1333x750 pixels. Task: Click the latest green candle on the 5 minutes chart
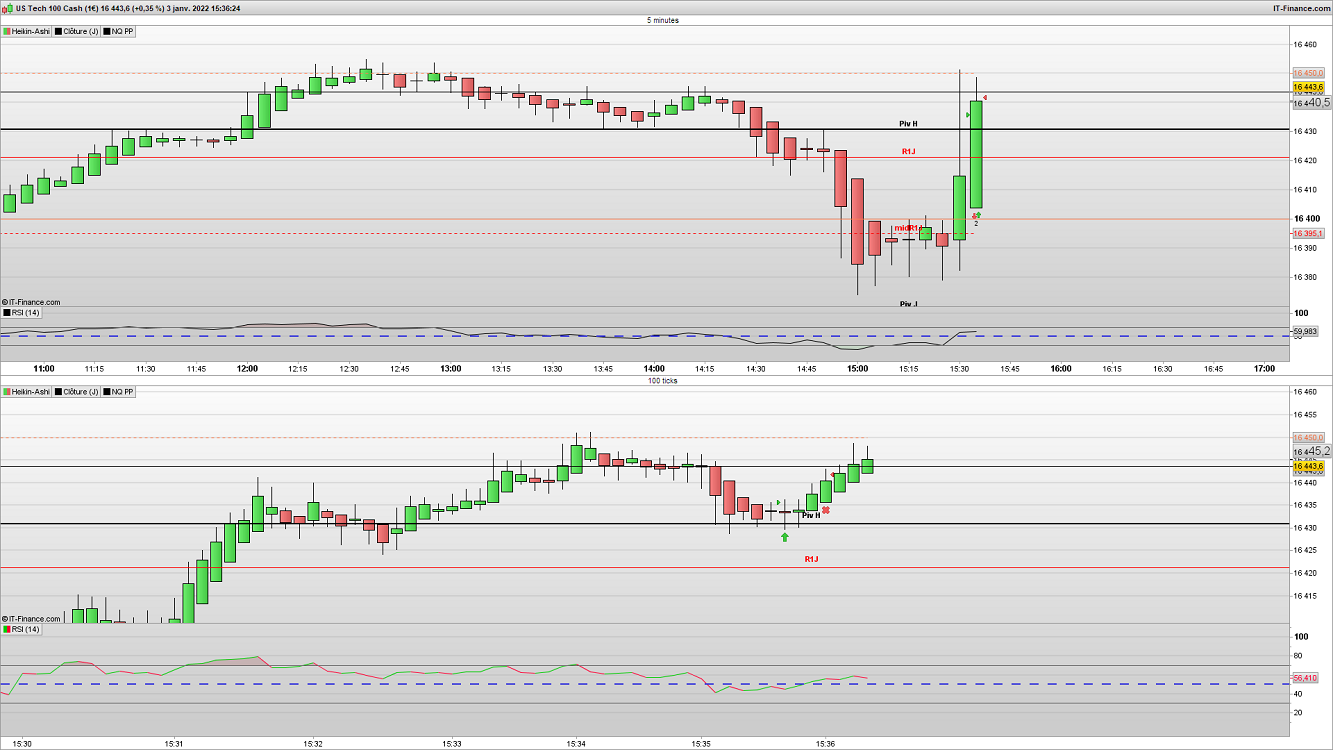[x=976, y=154]
